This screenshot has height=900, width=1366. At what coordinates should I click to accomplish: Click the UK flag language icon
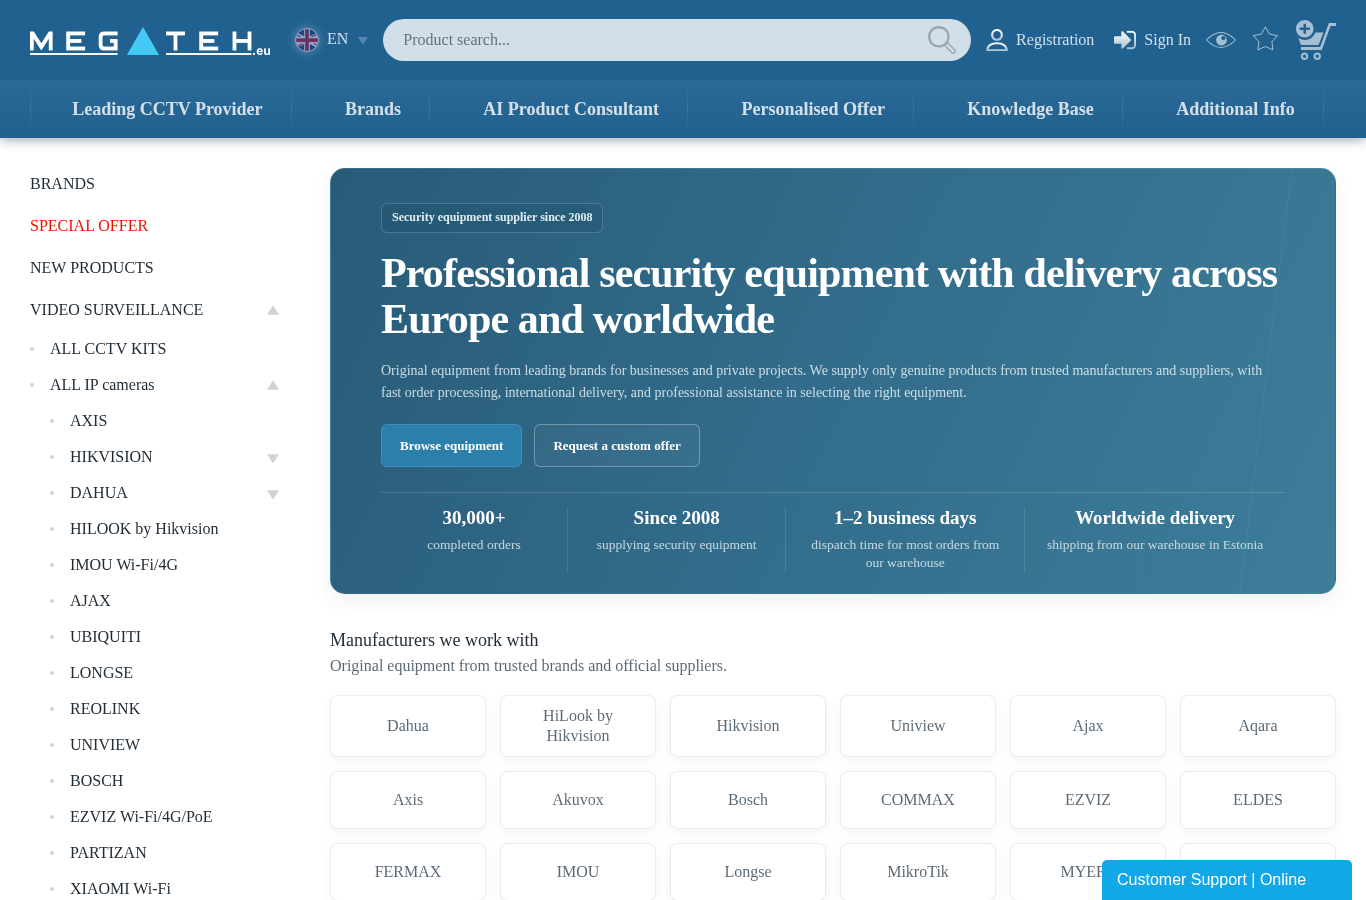(x=307, y=39)
